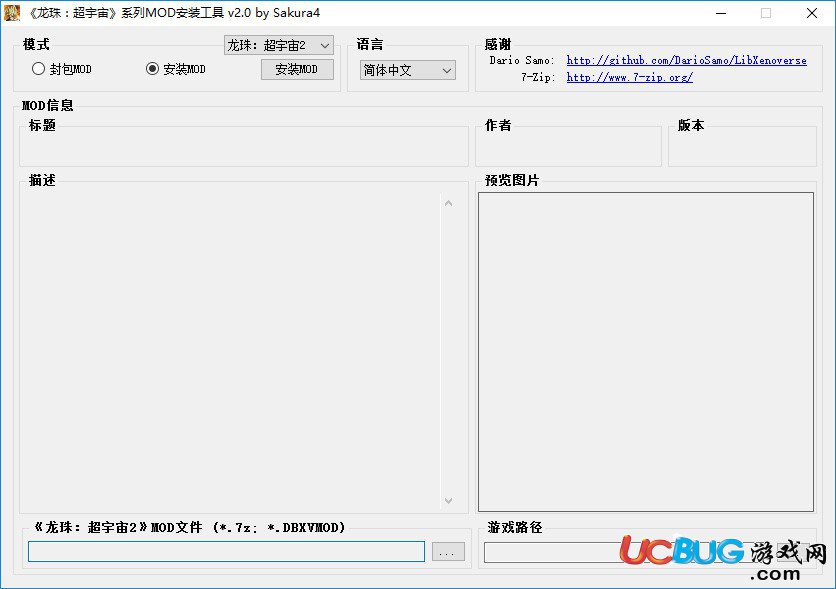
Task: Click the Dario Samo: label
Action: pos(522,60)
